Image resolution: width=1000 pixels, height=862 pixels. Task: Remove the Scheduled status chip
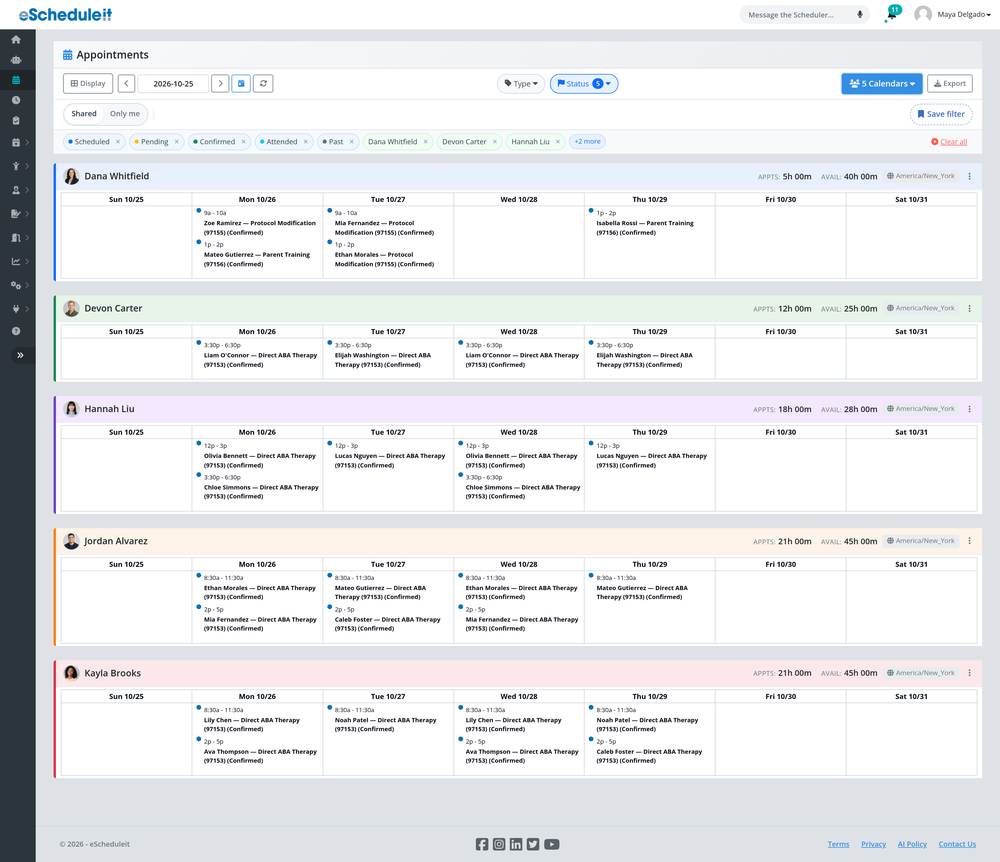118,142
